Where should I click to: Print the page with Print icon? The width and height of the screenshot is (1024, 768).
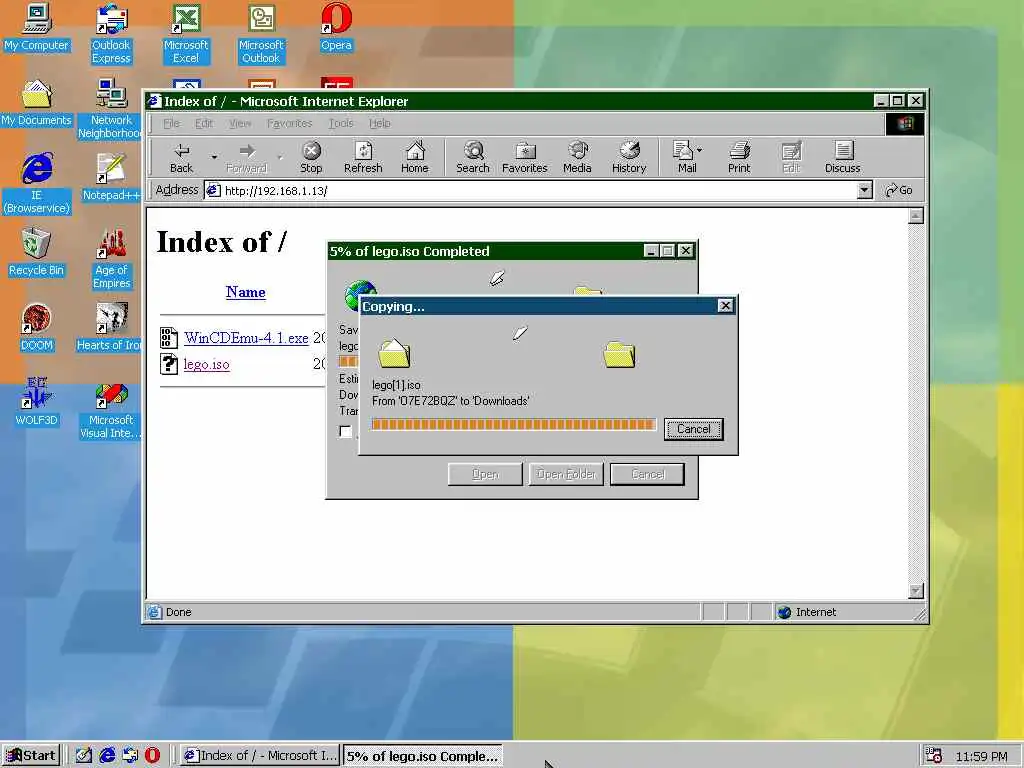pyautogui.click(x=739, y=157)
